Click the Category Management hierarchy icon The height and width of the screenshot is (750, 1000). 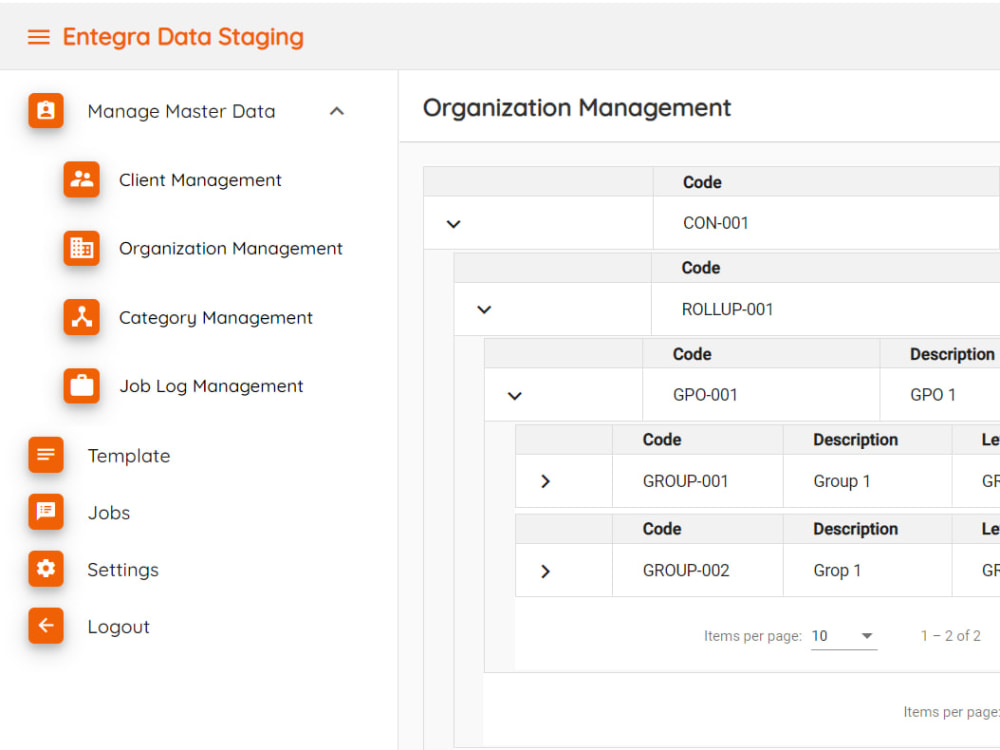coord(82,317)
